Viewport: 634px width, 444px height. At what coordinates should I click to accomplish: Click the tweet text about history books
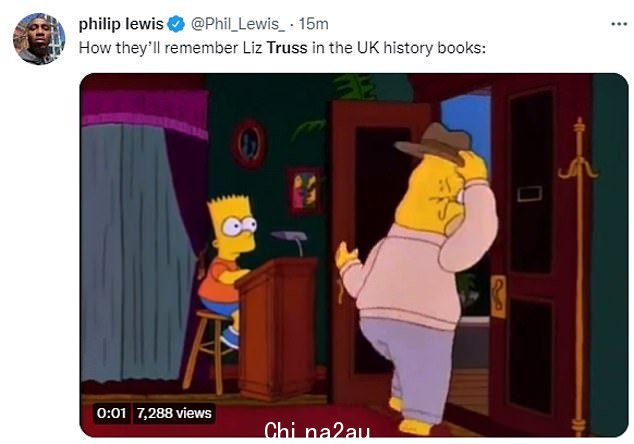[x=282, y=48]
